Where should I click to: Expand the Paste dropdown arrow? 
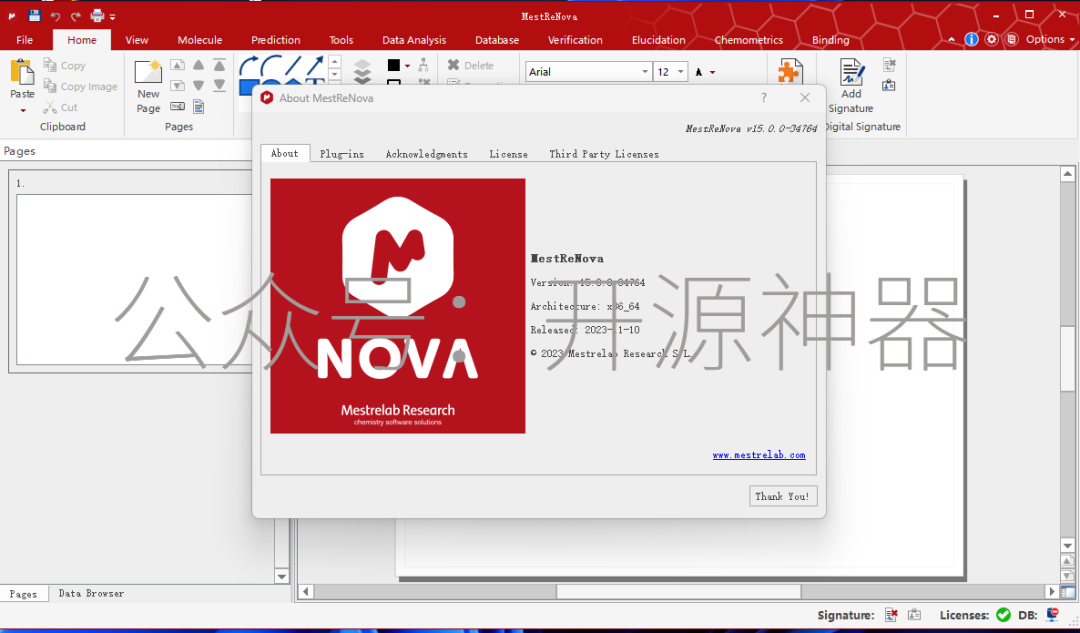(23, 110)
